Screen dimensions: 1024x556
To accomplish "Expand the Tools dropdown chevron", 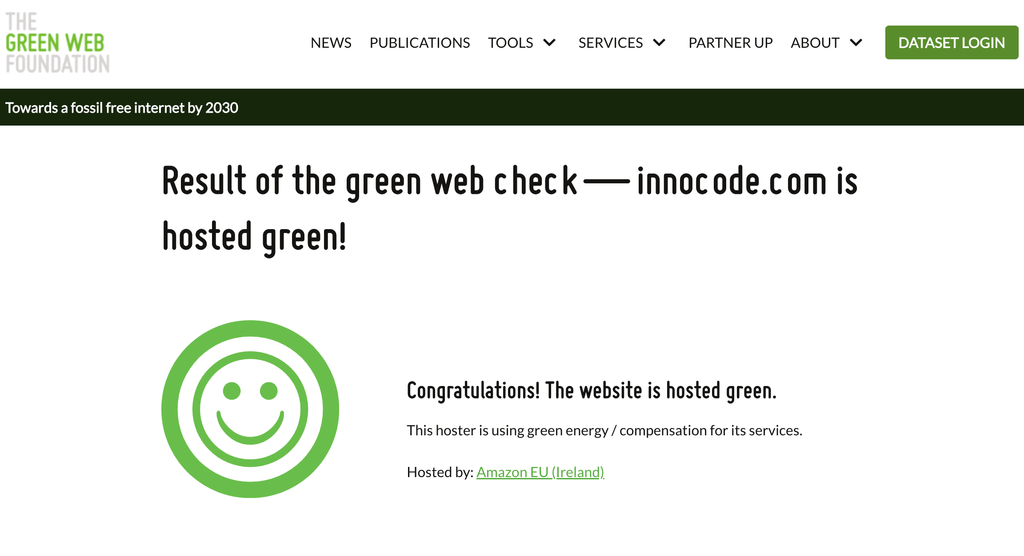I will [549, 42].
